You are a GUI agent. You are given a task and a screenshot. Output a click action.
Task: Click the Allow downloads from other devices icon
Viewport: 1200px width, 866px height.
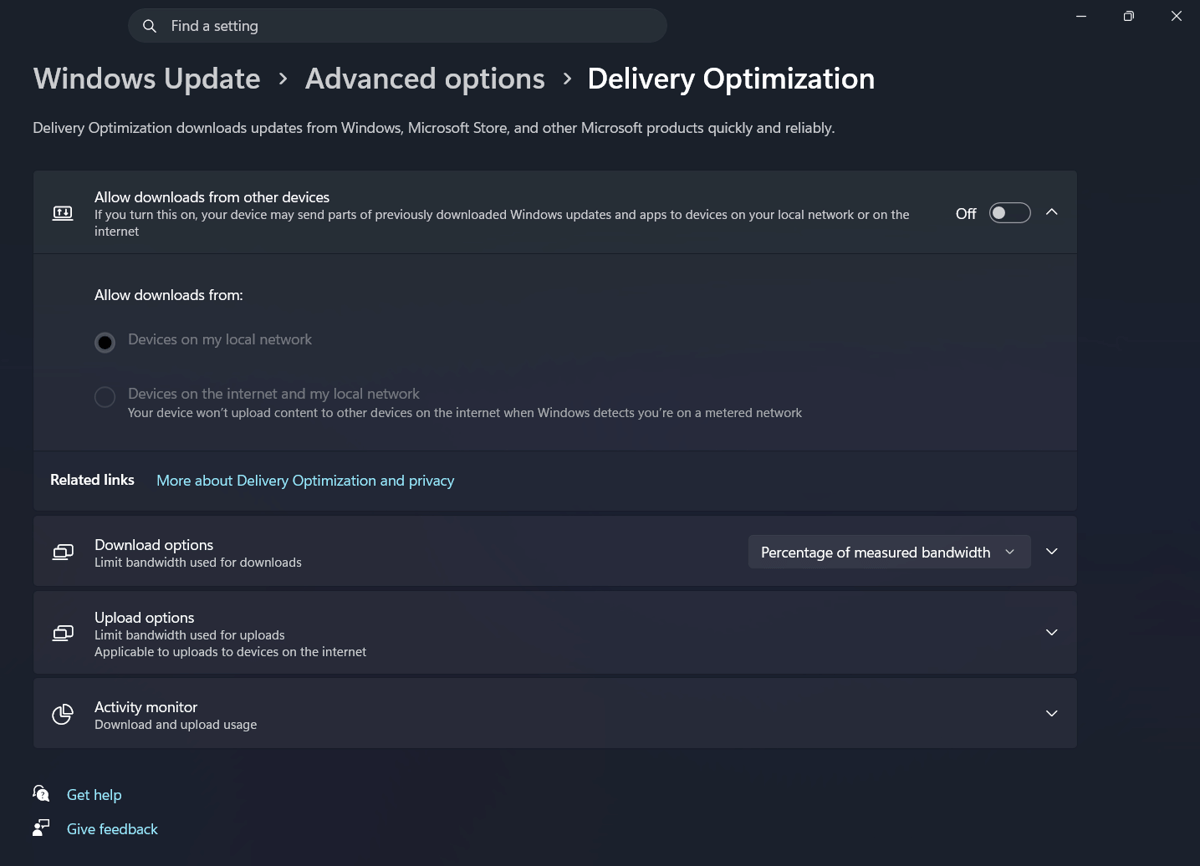pyautogui.click(x=62, y=213)
